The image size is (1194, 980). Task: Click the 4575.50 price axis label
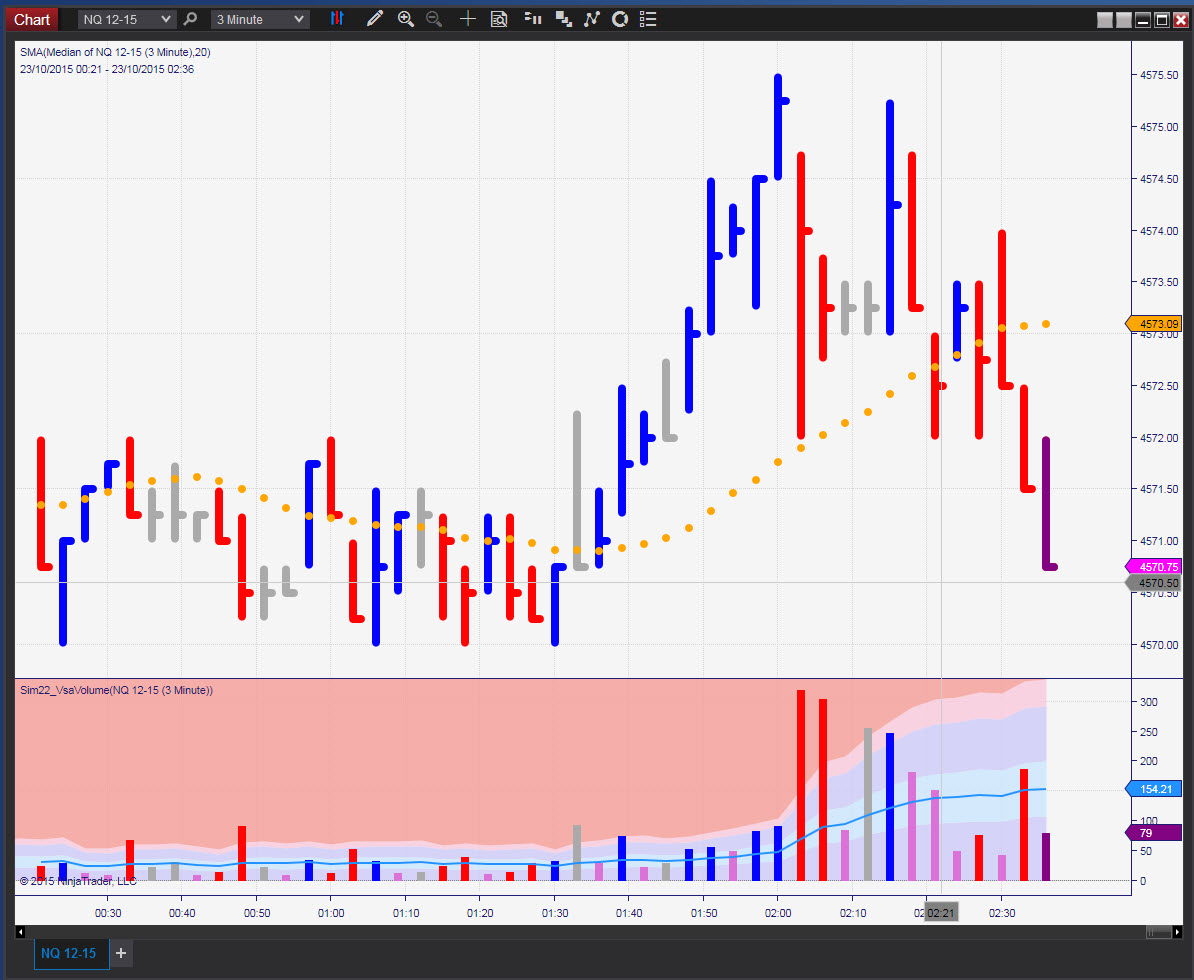point(1159,75)
